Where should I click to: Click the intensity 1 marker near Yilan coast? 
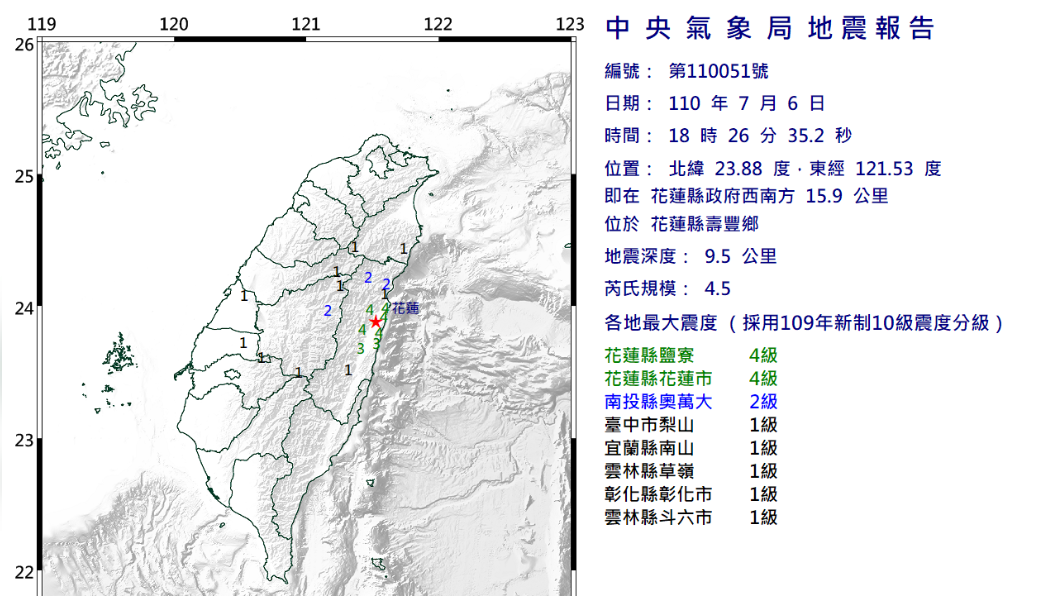pyautogui.click(x=404, y=249)
